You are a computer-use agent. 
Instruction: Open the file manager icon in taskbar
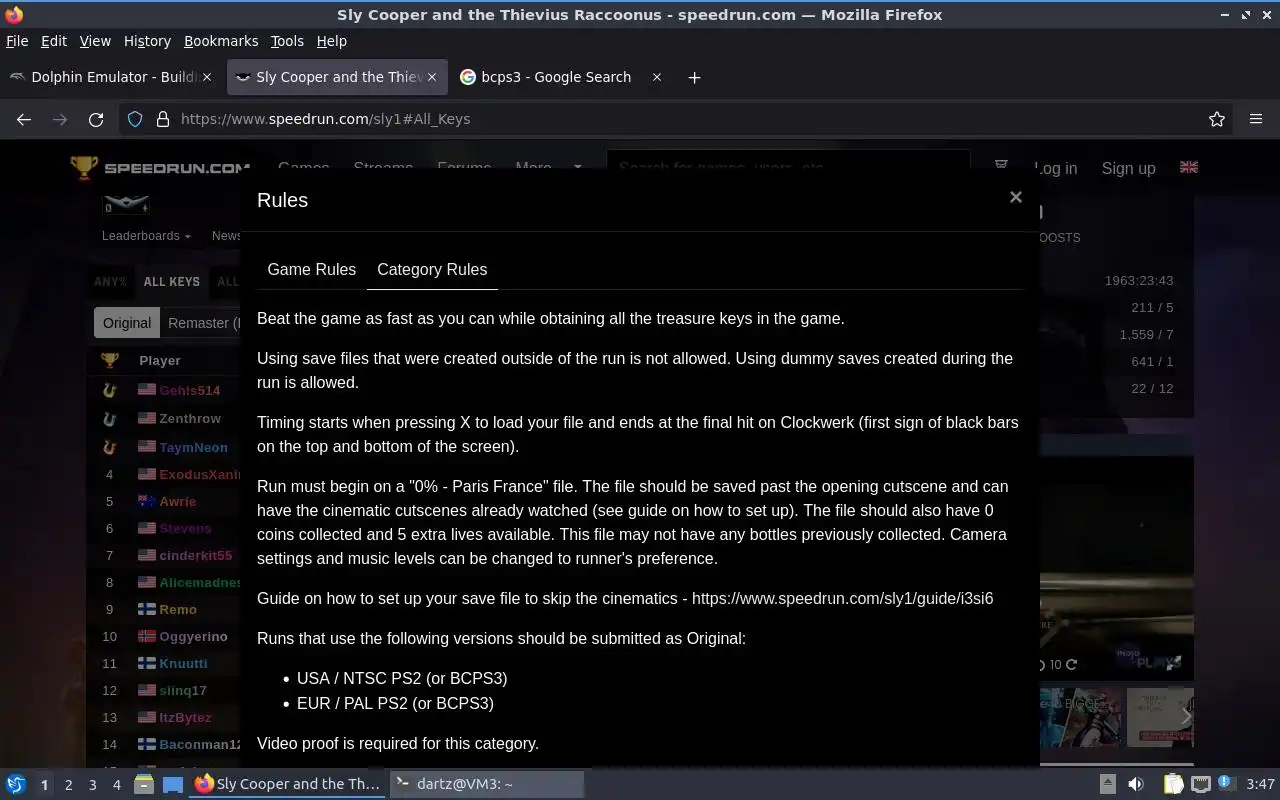click(144, 785)
